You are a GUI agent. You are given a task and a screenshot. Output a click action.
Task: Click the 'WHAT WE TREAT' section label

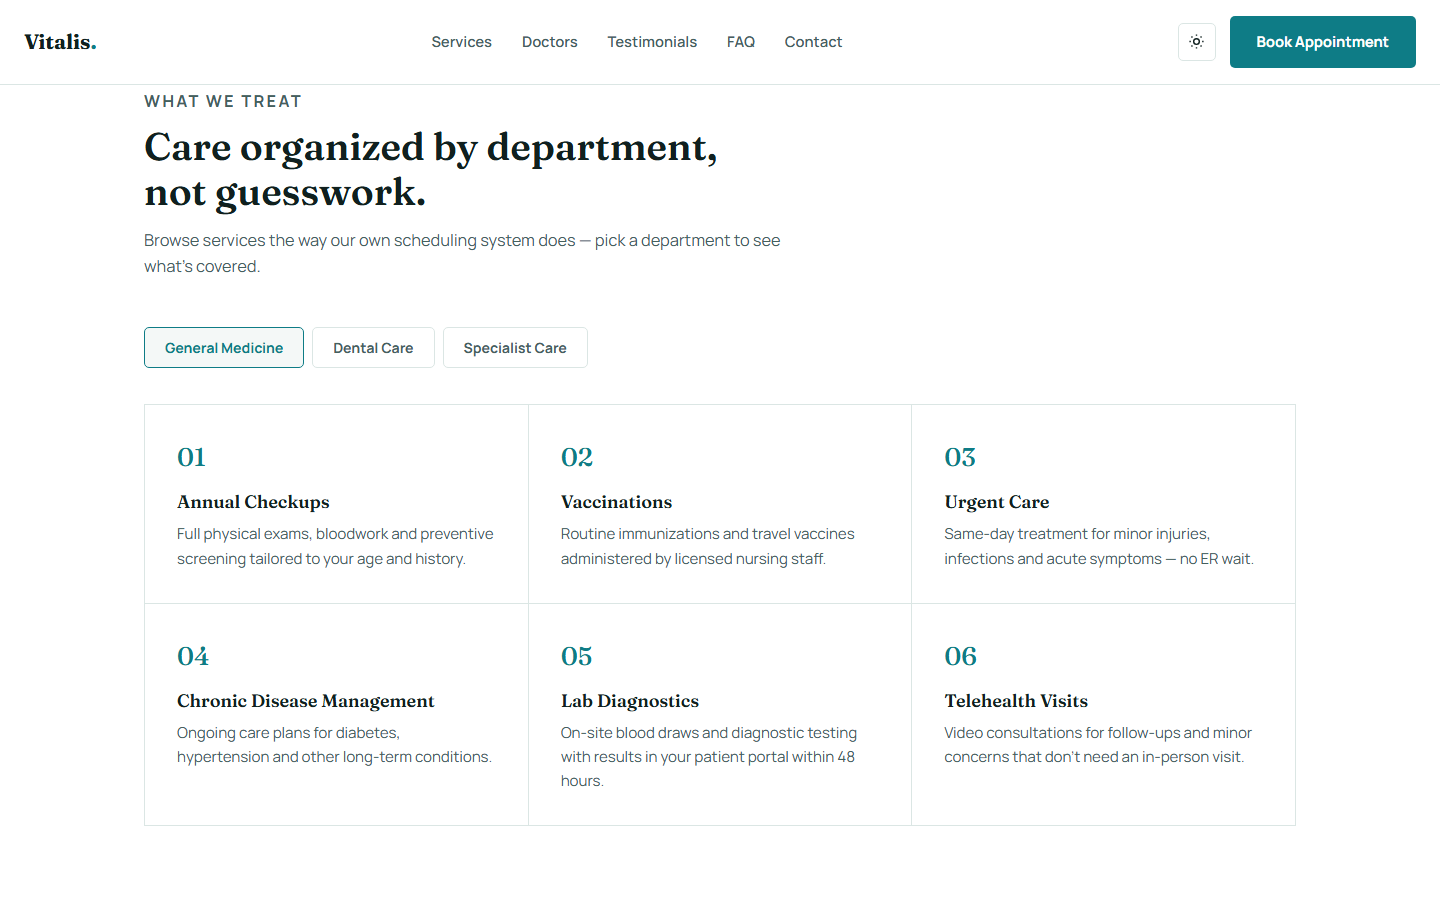(223, 101)
